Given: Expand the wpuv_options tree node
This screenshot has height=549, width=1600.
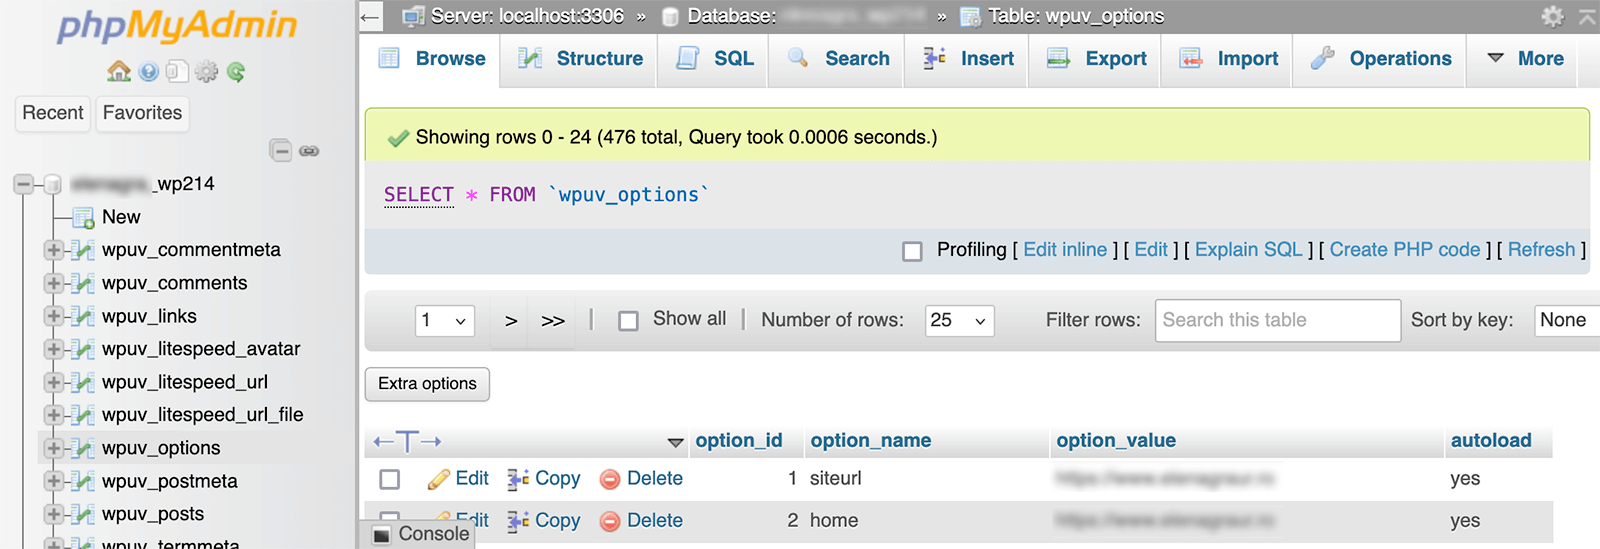Looking at the screenshot, I should [x=54, y=448].
